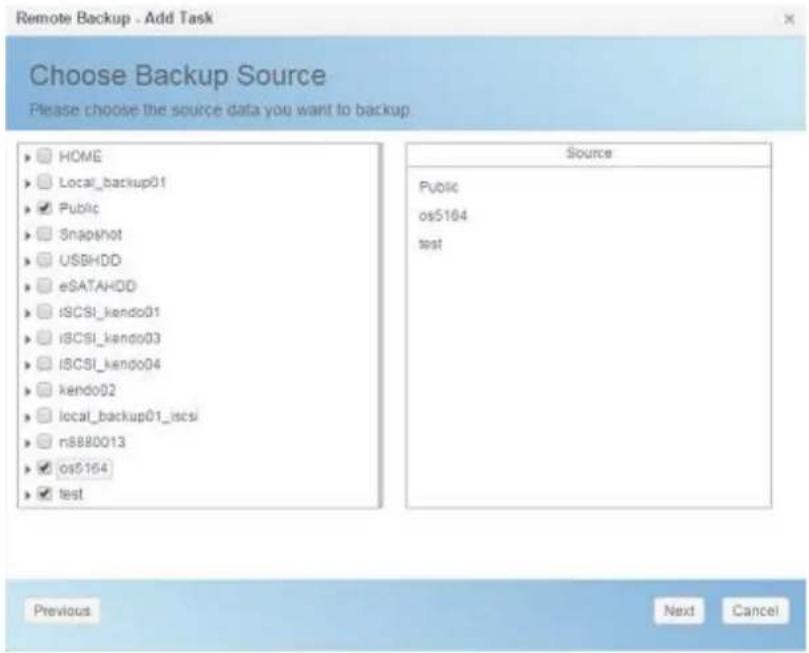Select the os5164 label in folder tree
Screen dimensions: 809x653
(84, 468)
